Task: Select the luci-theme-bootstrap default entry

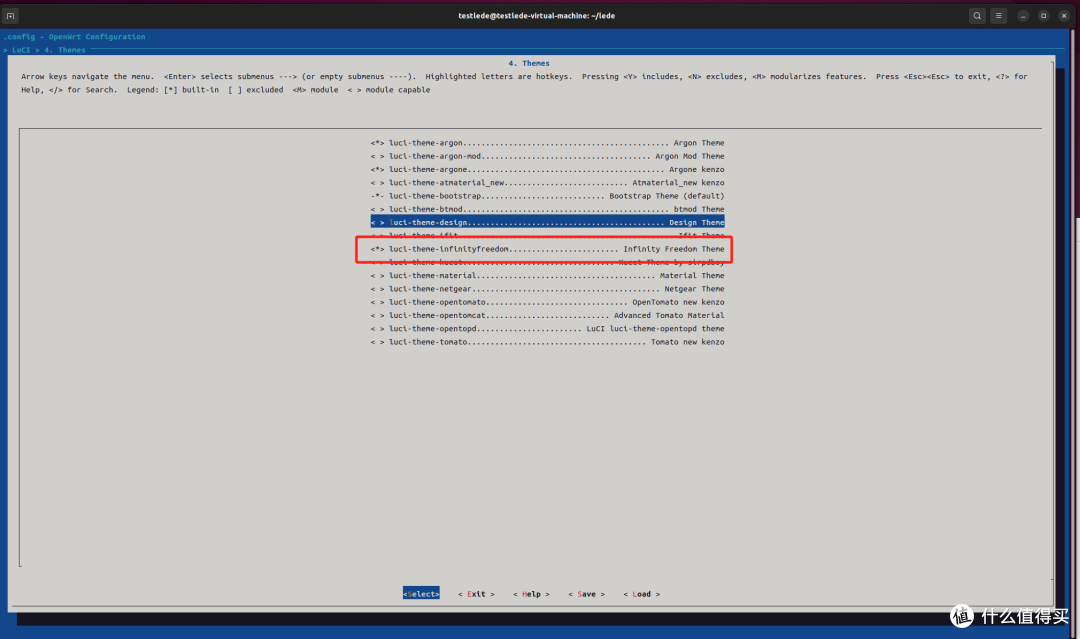Action: coord(547,196)
